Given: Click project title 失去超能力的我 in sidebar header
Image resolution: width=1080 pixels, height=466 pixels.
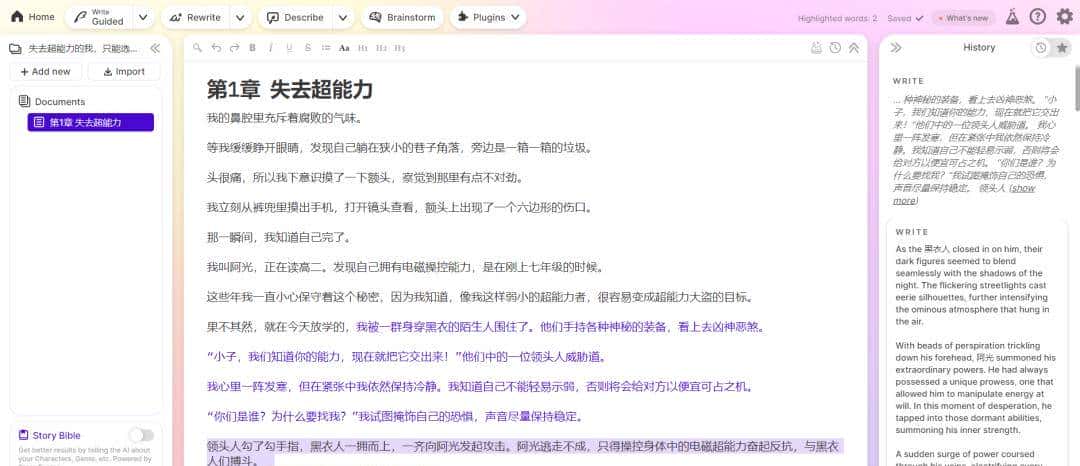Looking at the screenshot, I should tap(83, 48).
